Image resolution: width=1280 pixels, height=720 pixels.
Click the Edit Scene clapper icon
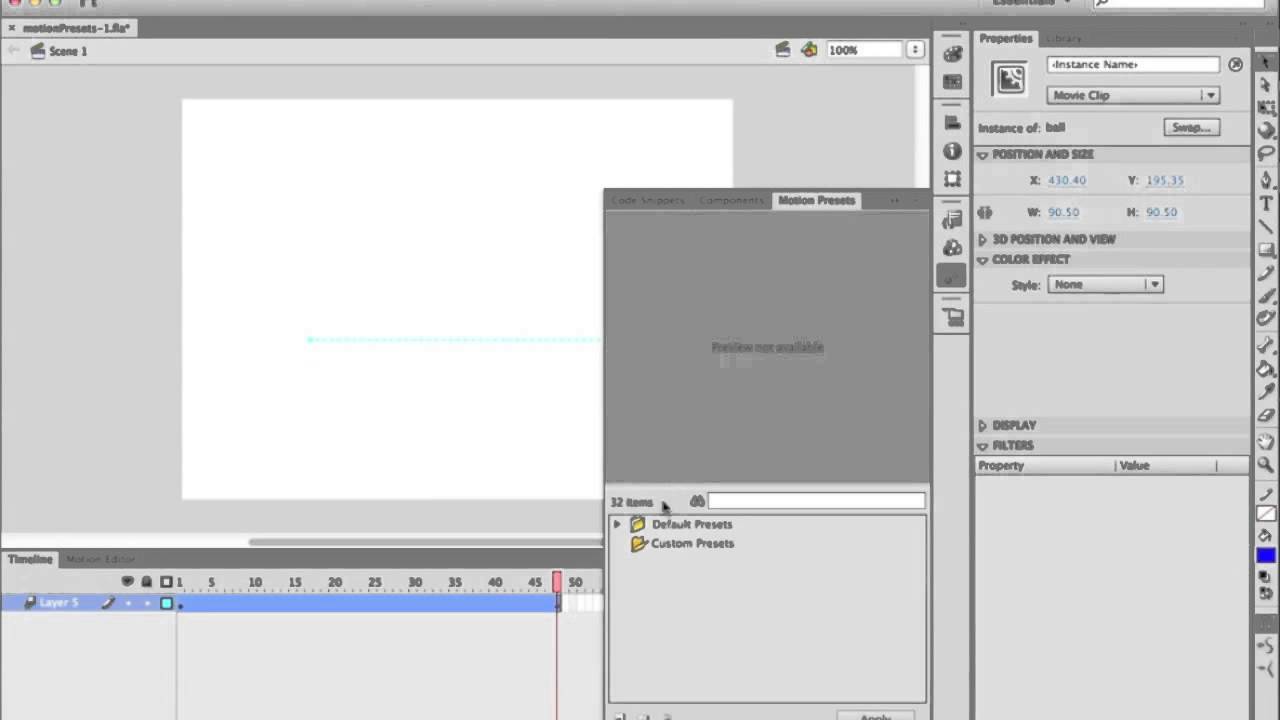click(783, 50)
